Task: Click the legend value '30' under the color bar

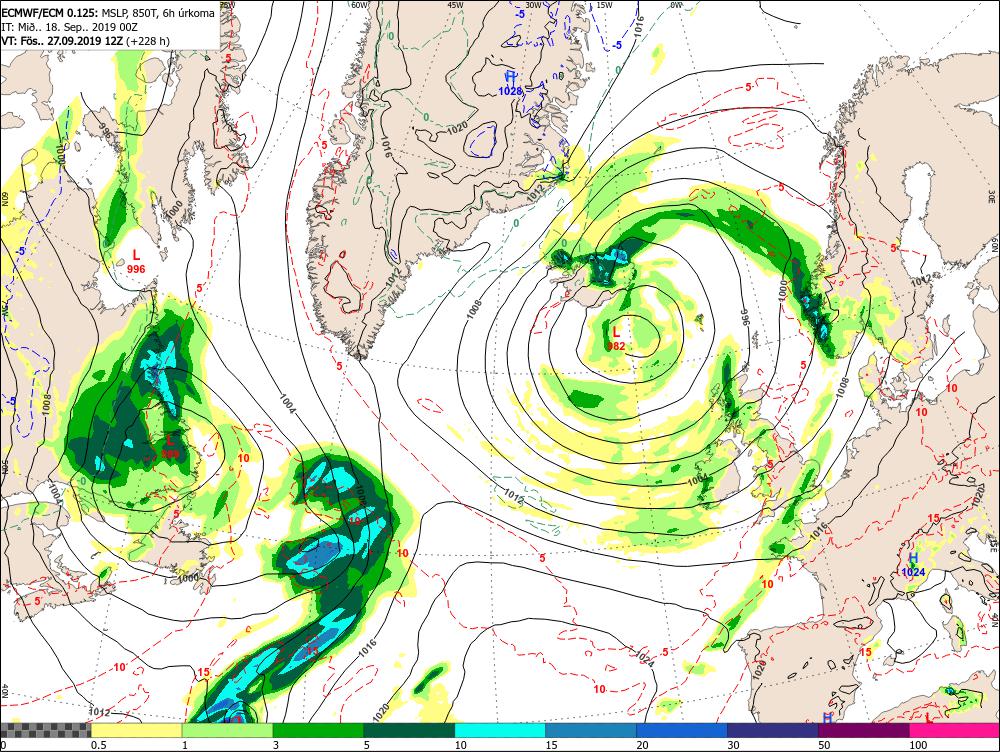Action: 733,745
